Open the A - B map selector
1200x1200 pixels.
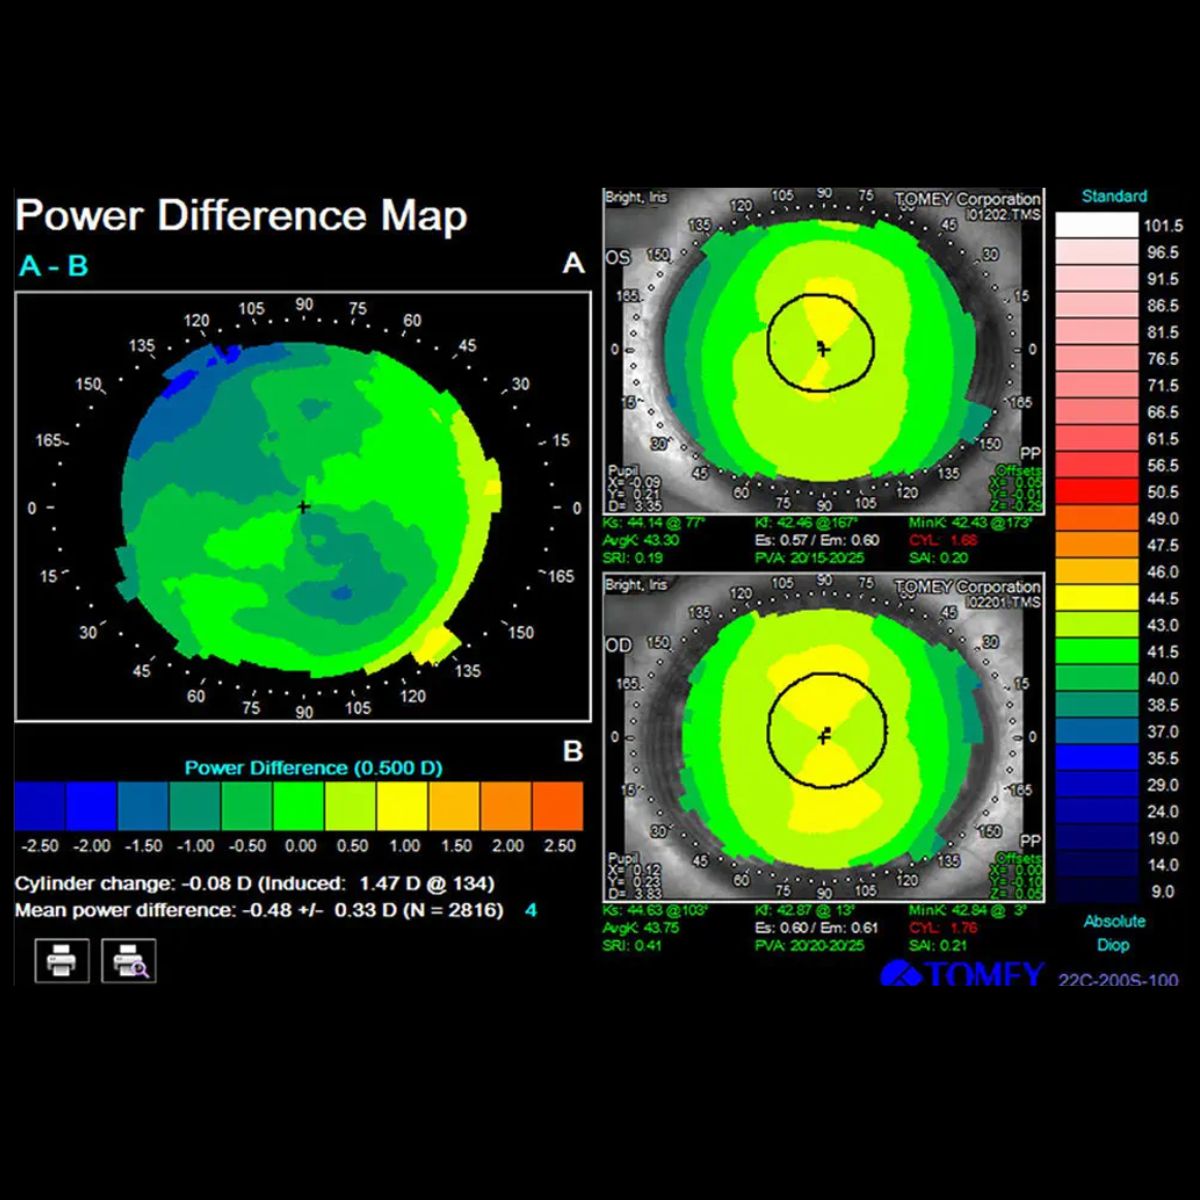point(53,267)
